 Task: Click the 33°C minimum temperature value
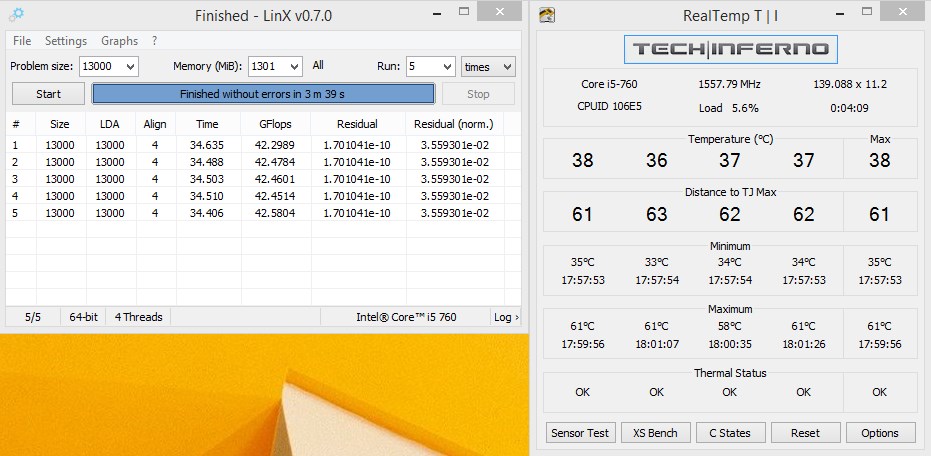(x=657, y=262)
